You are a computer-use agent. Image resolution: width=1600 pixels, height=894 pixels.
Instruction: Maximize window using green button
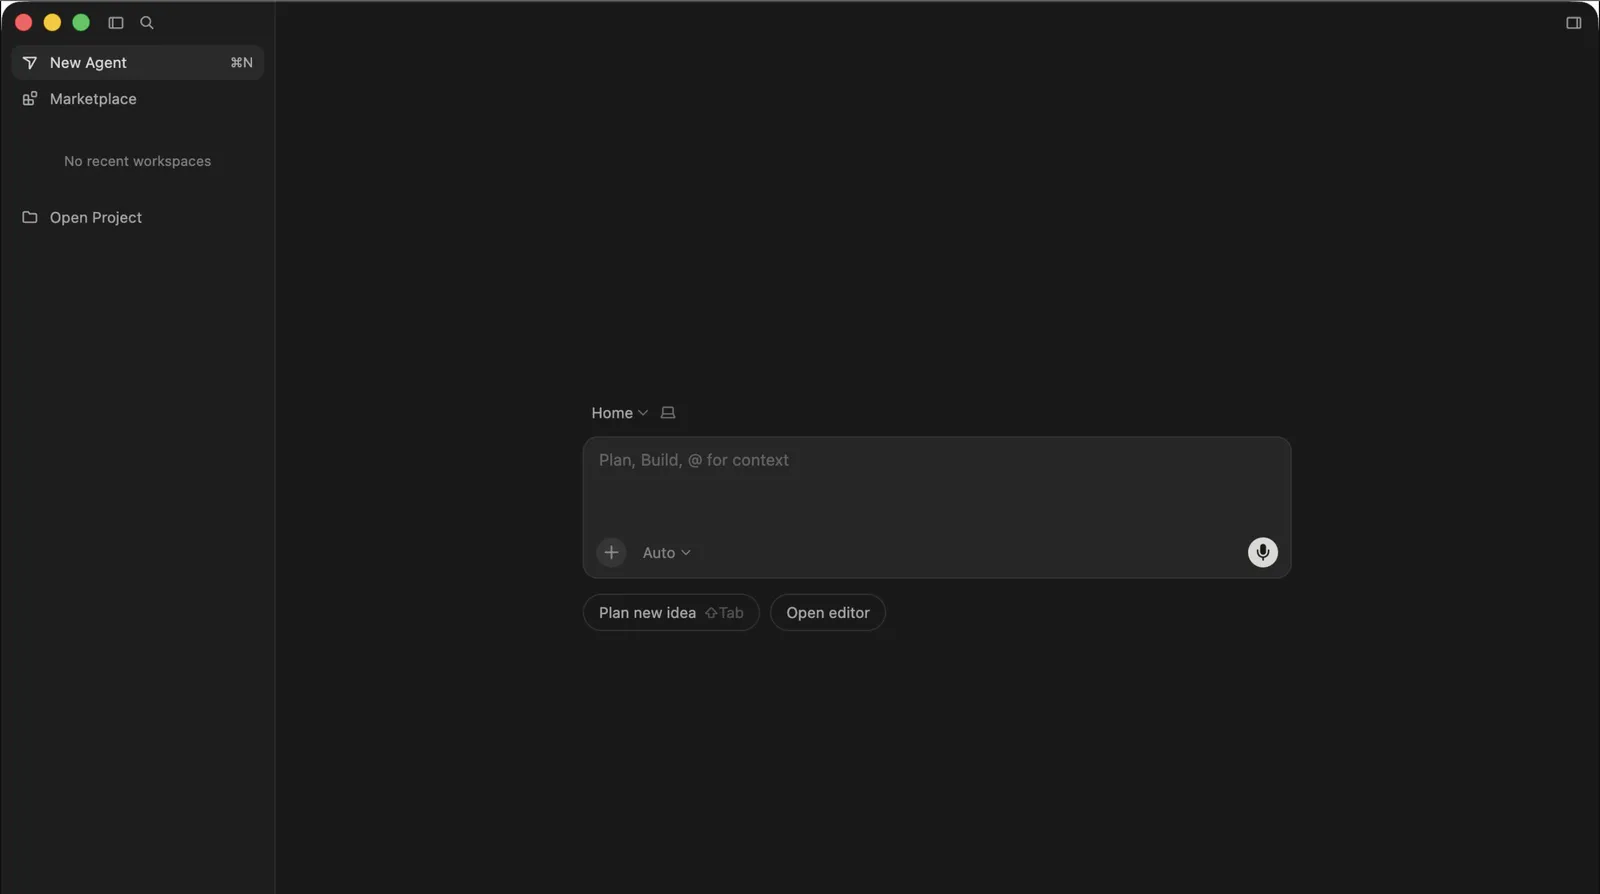point(81,22)
